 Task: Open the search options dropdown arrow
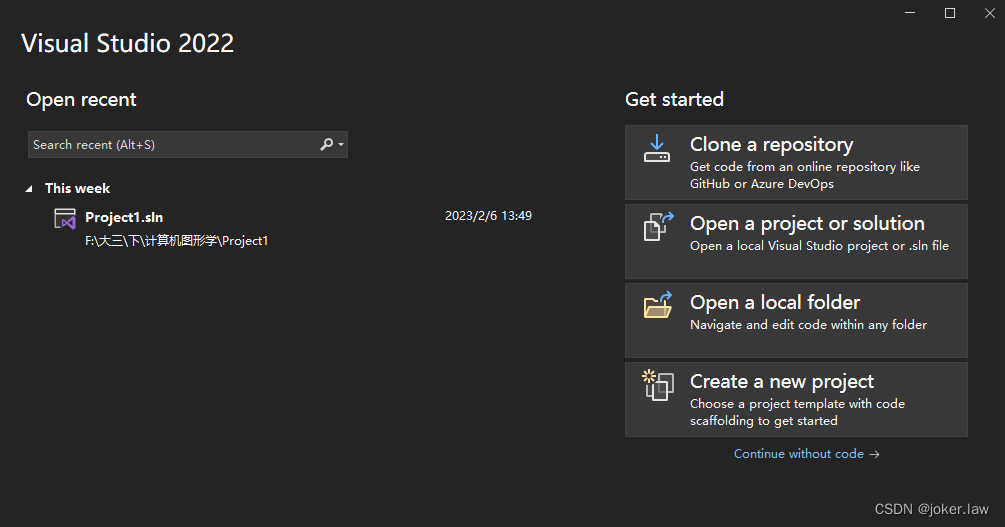[341, 145]
